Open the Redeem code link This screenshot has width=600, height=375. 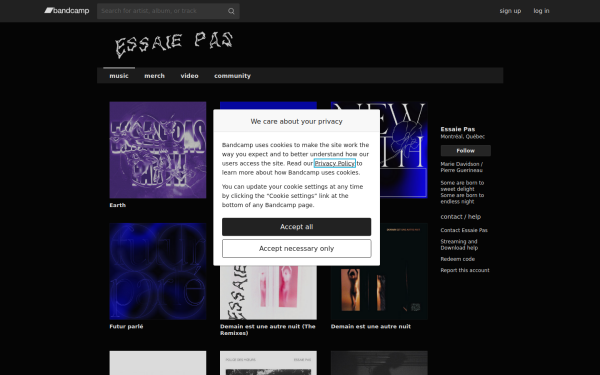458,259
